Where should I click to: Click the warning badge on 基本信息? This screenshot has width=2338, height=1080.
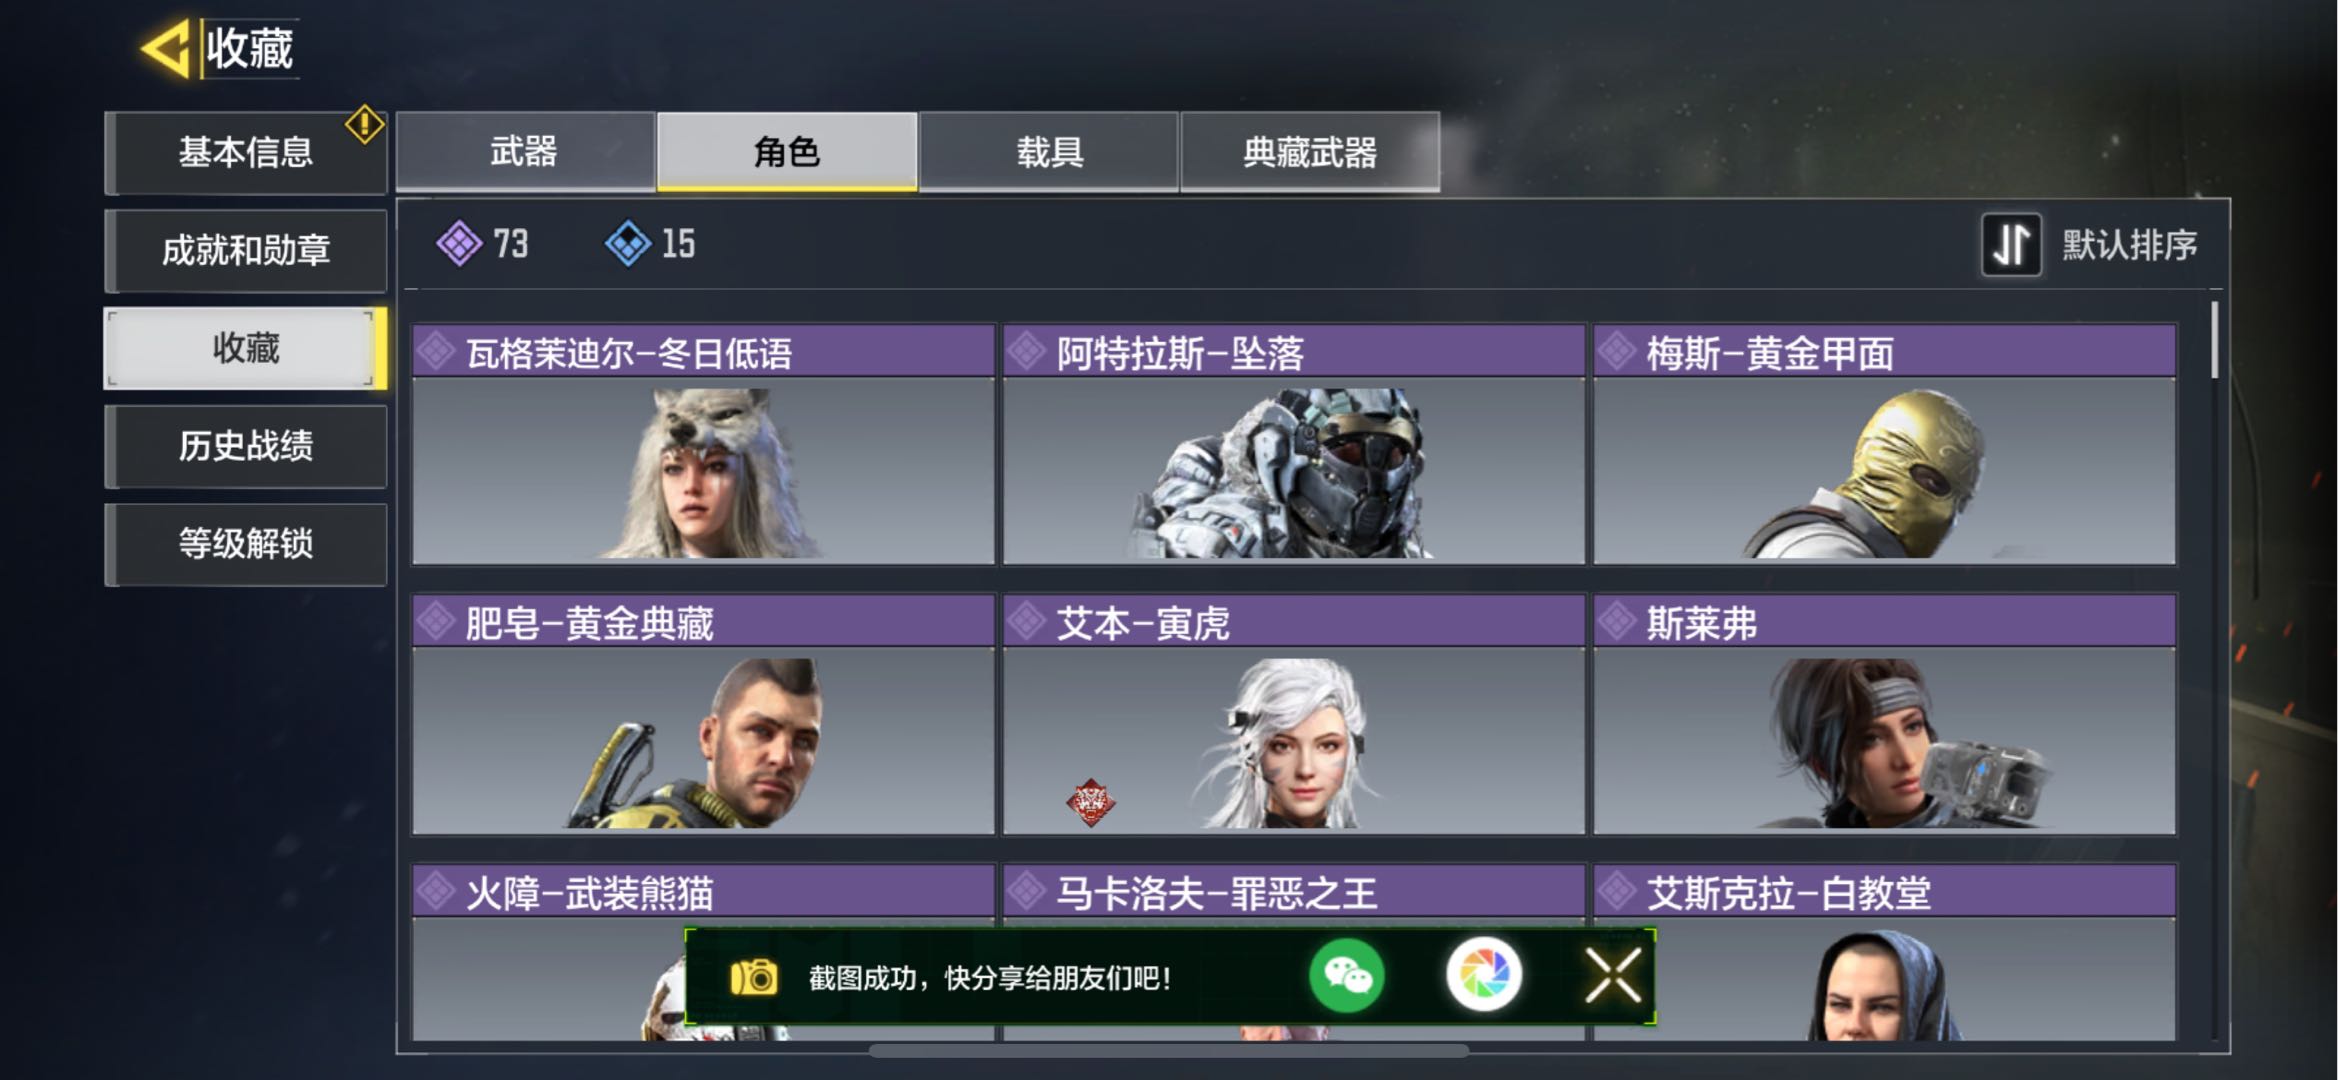(x=365, y=125)
